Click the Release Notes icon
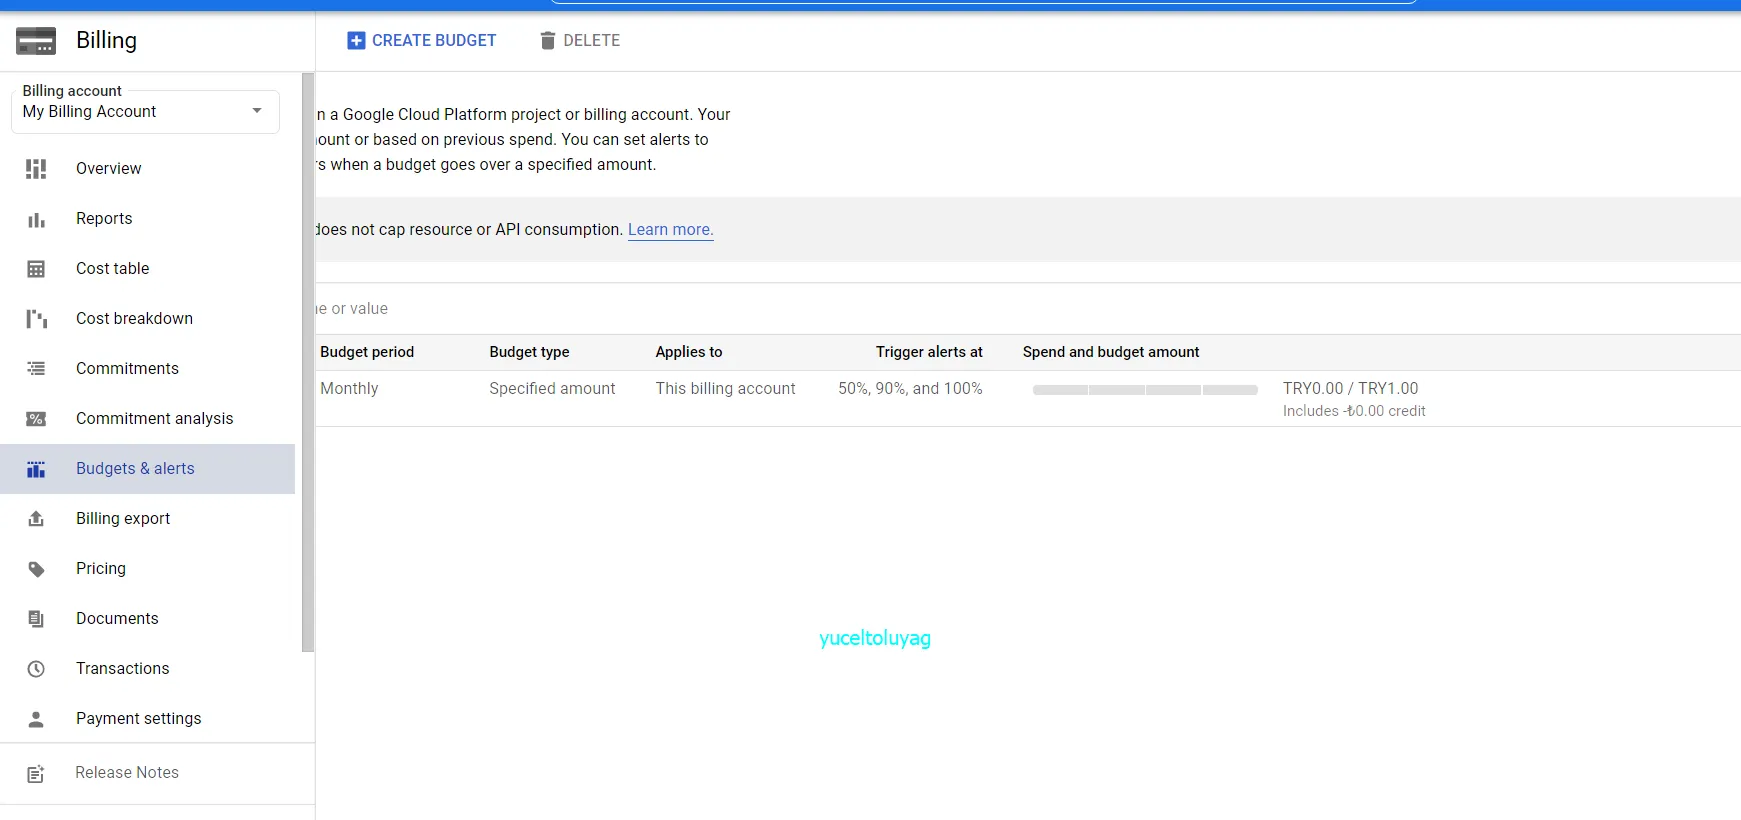Screen dimensions: 1741x820 (36, 773)
